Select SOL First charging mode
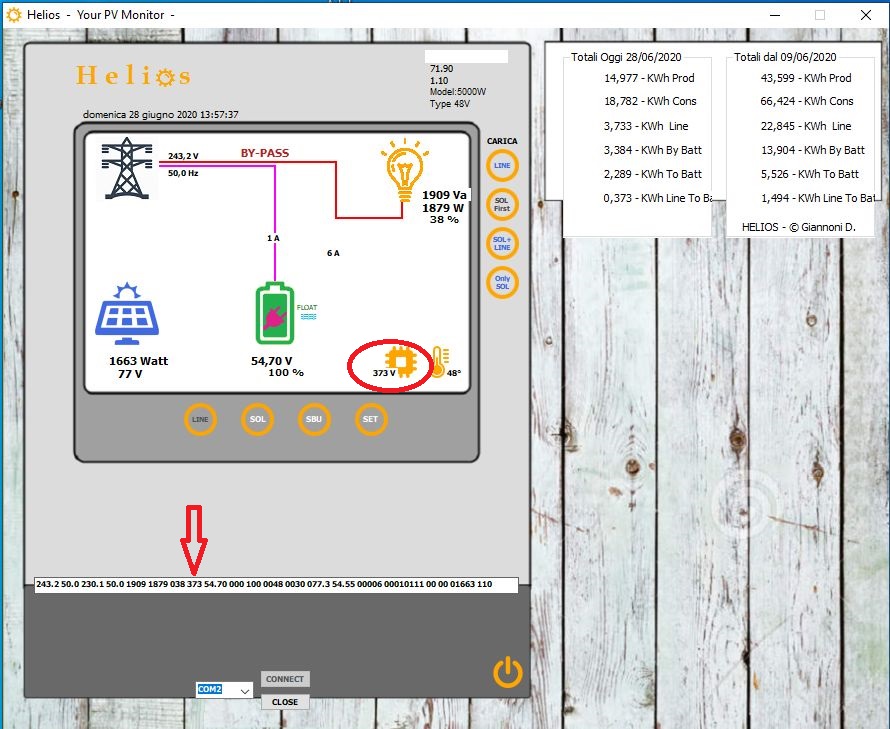This screenshot has height=729, width=890. tap(502, 204)
